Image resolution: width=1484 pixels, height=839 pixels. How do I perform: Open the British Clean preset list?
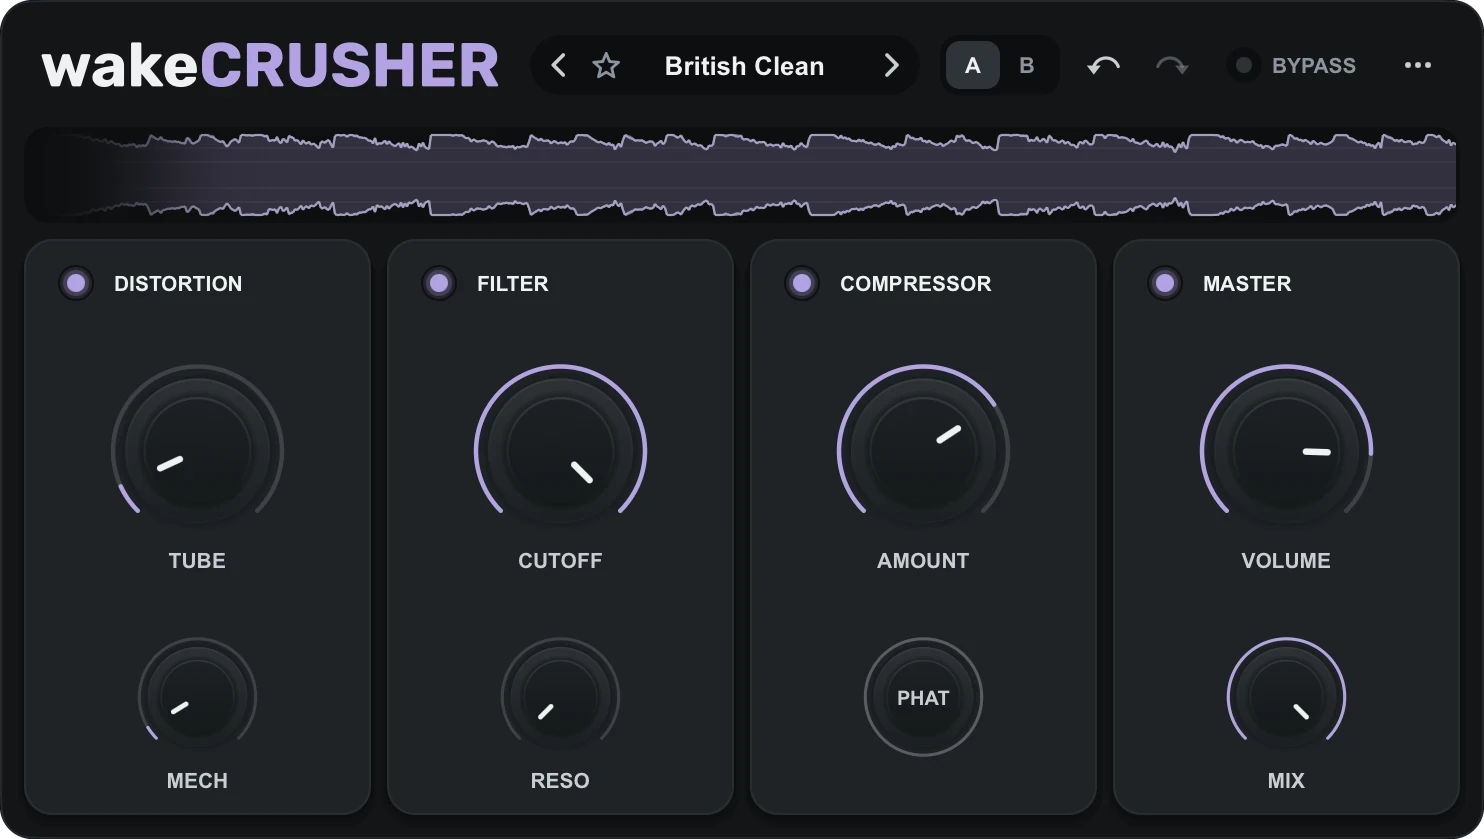(x=744, y=66)
